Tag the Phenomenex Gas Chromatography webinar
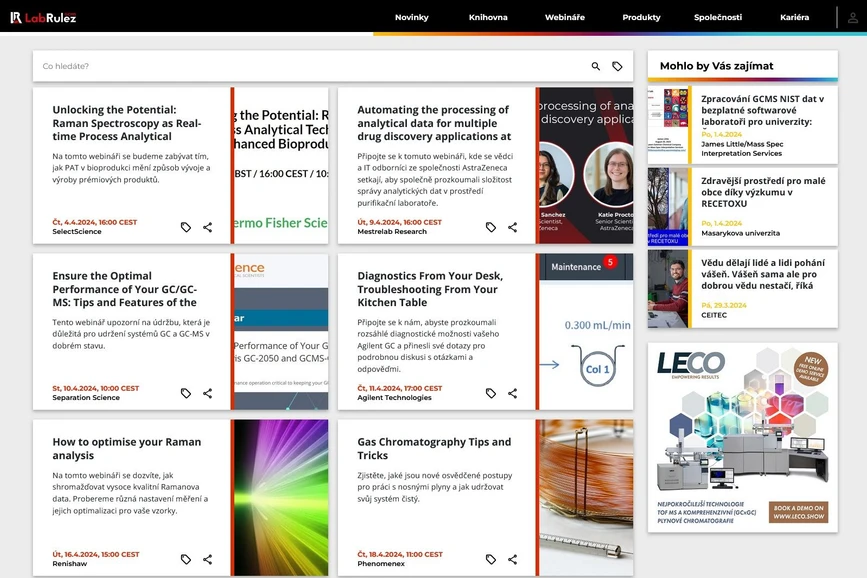This screenshot has width=867, height=578. (x=491, y=559)
